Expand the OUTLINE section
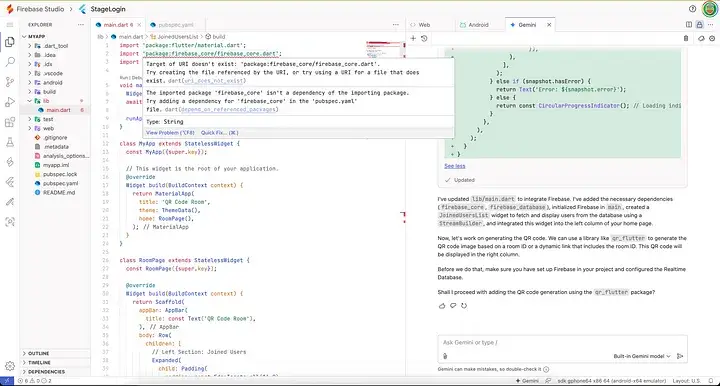 (55, 353)
